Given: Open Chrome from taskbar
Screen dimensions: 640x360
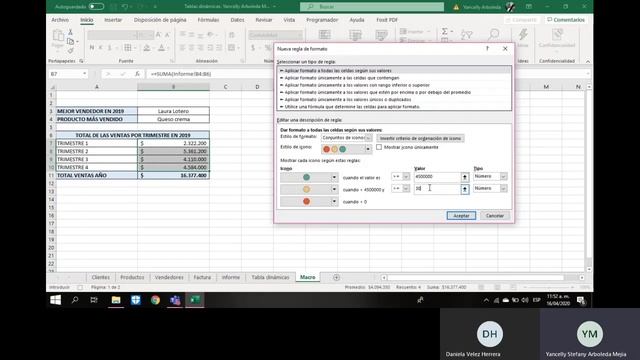Looking at the screenshot, I should point(156,300).
